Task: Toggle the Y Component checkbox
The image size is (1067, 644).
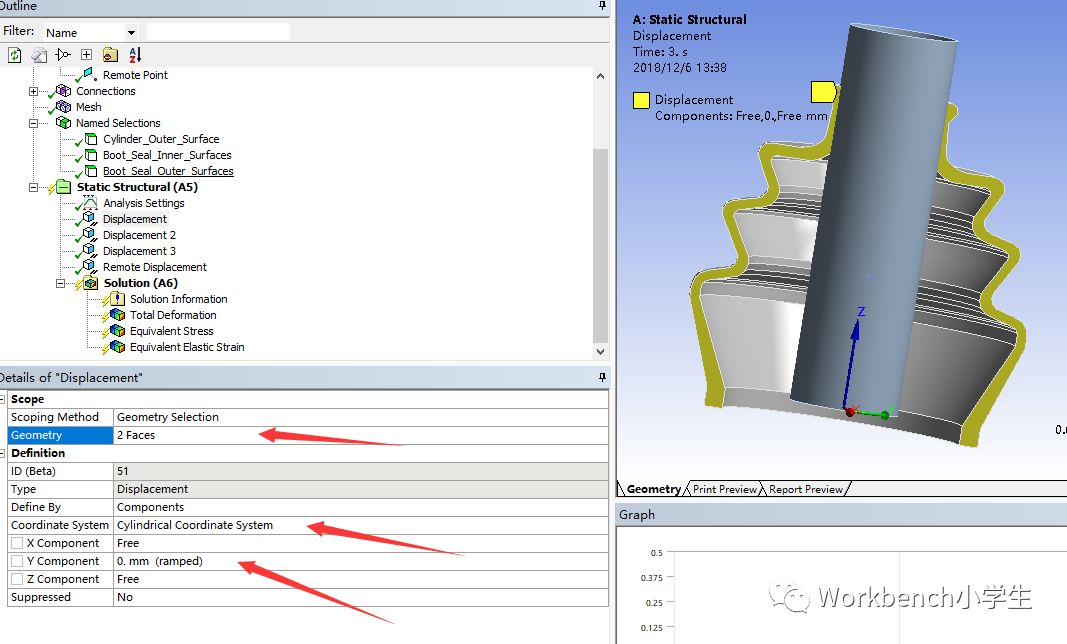Action: [17, 561]
